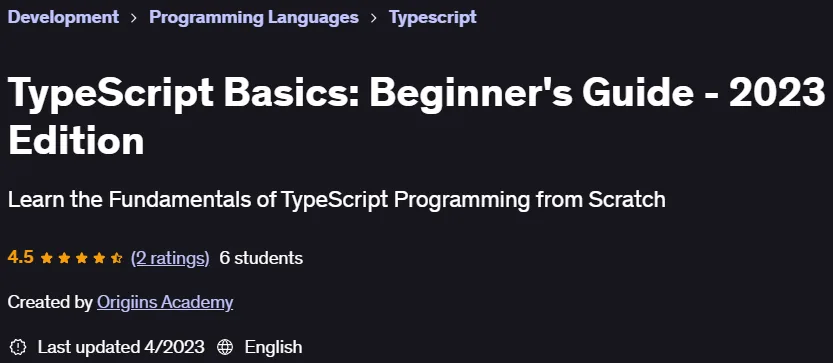Go to Programming Languages breadcrumb category
This screenshot has height=363, width=833.
pyautogui.click(x=254, y=17)
